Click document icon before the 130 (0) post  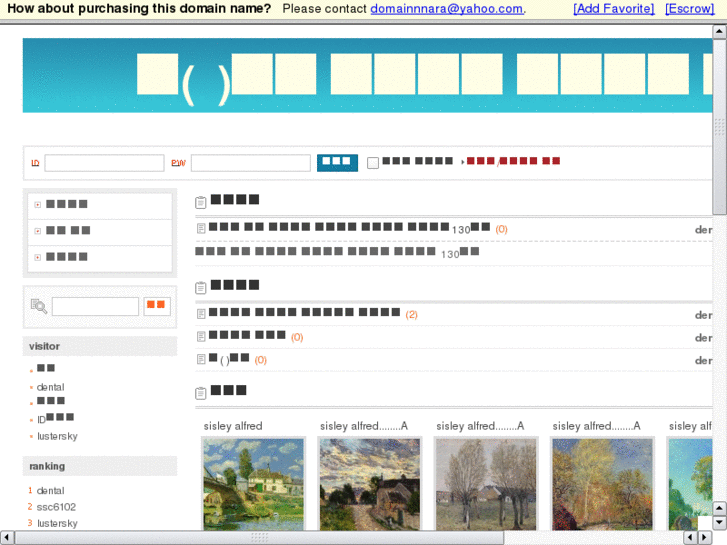[201, 228]
